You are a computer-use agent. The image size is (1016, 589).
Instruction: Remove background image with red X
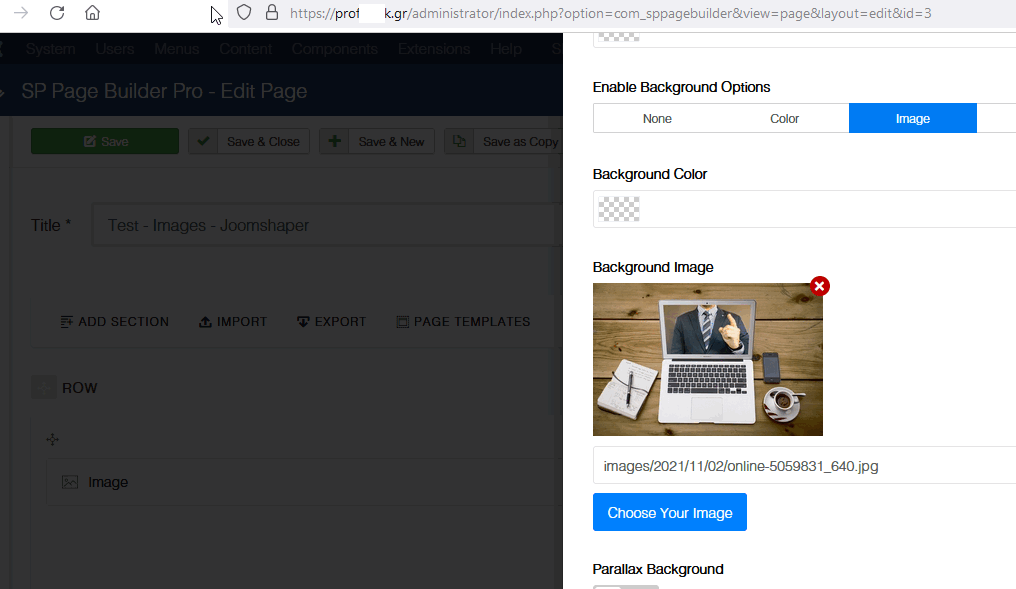[820, 286]
